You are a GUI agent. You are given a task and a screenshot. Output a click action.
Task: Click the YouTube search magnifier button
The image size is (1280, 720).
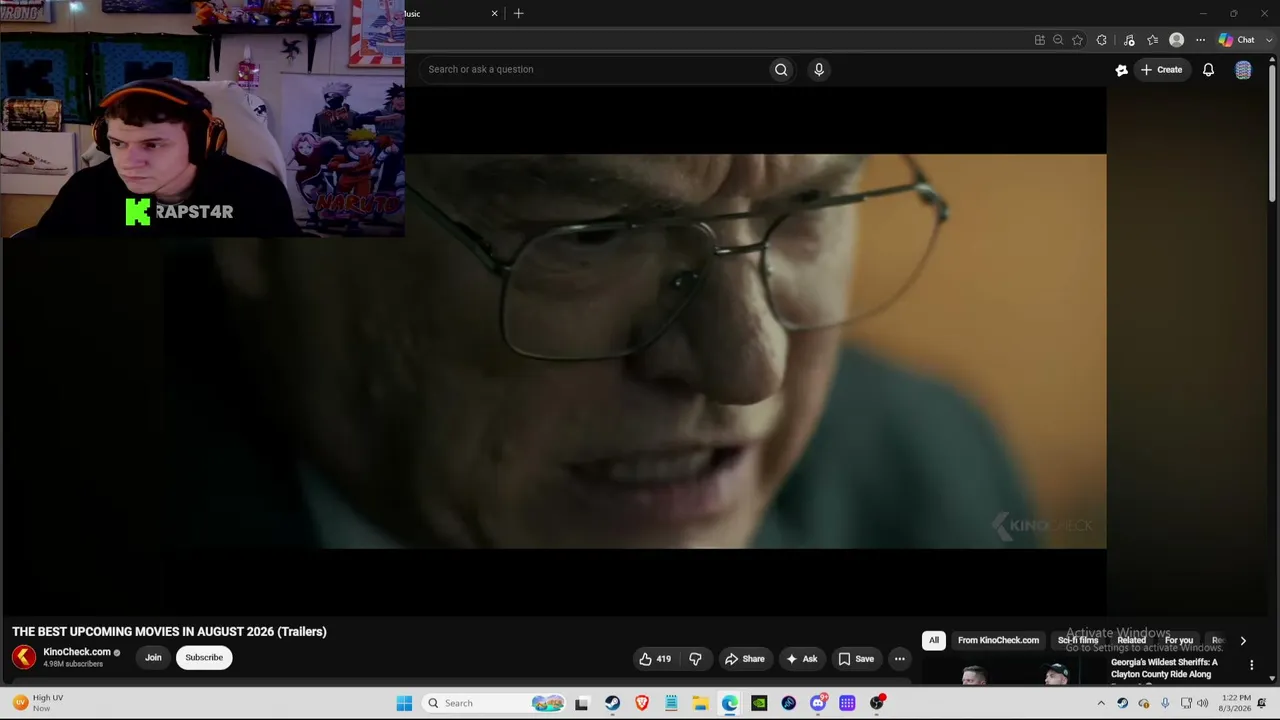781,69
